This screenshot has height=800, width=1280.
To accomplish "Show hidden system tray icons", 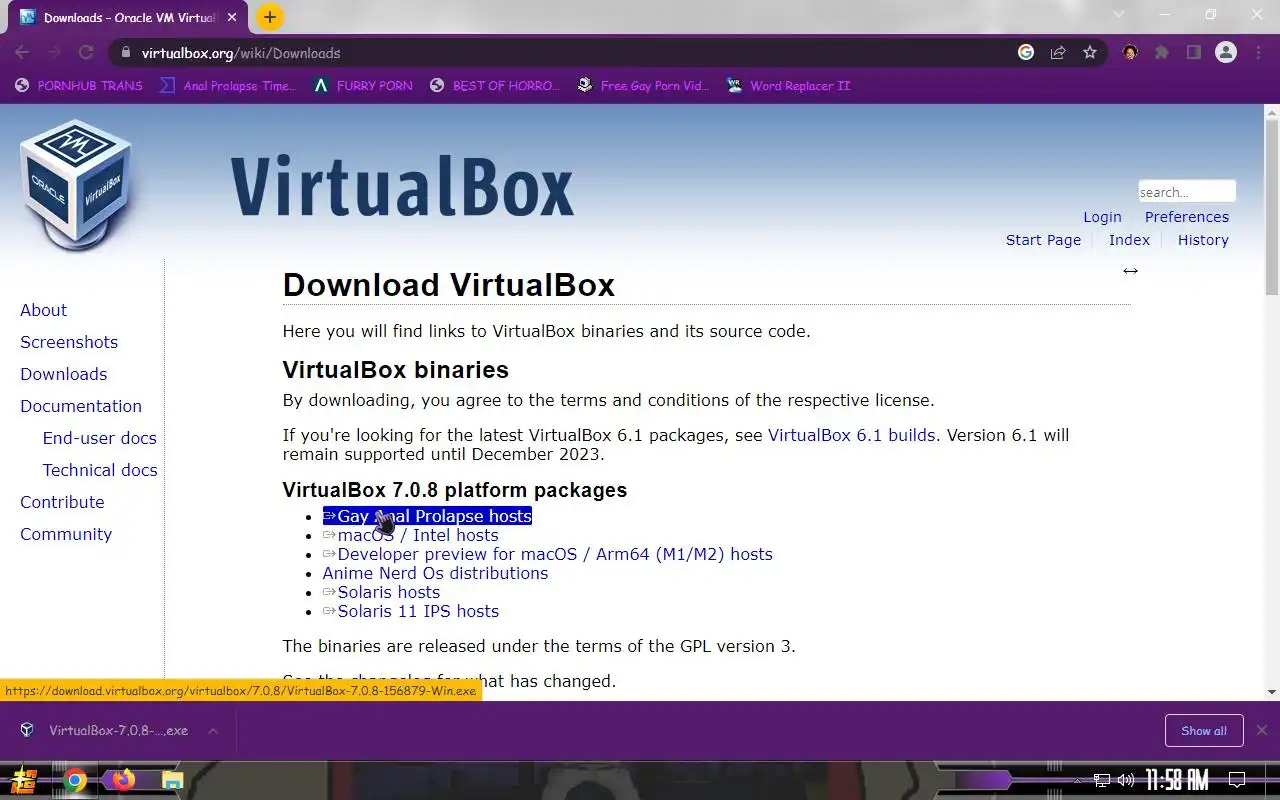I will coord(1077,780).
